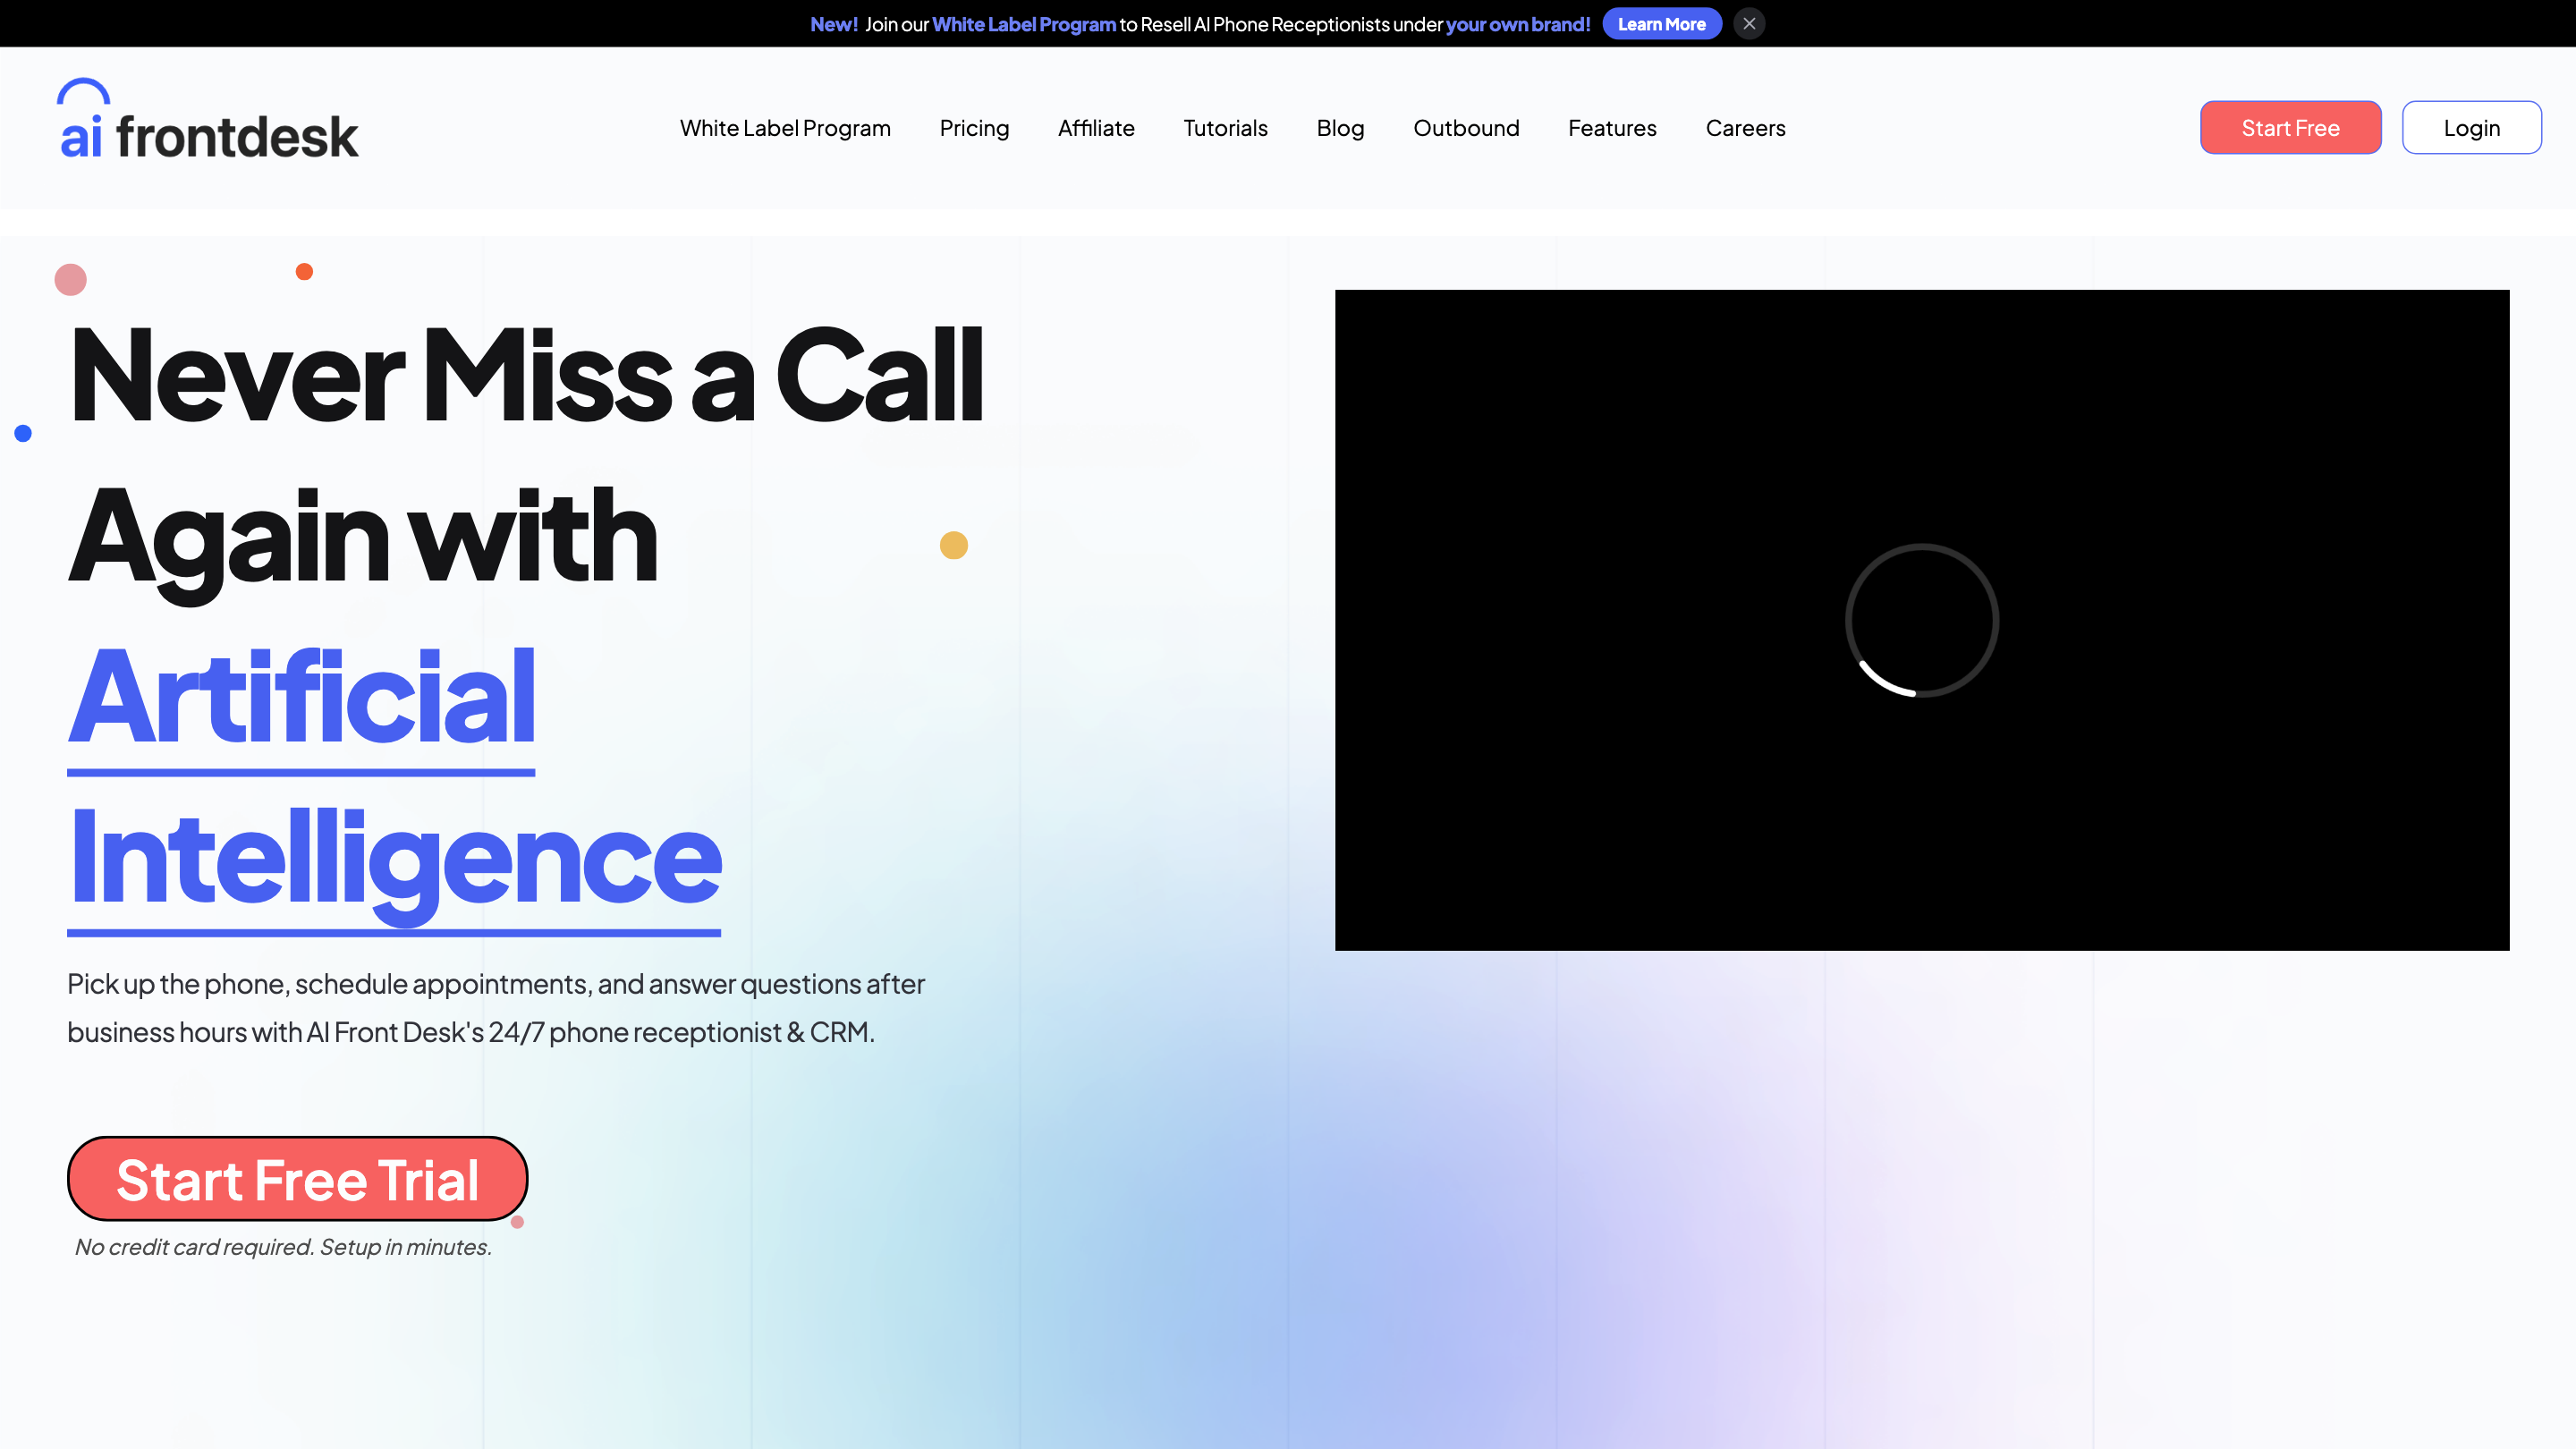Open the Careers page
The width and height of the screenshot is (2576, 1449).
point(1745,128)
